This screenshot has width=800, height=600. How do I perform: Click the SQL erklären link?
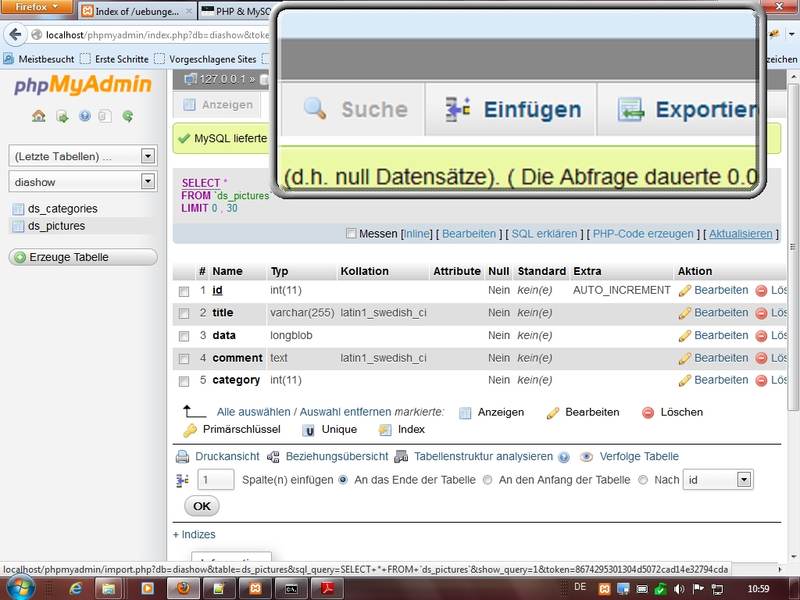click(x=544, y=234)
